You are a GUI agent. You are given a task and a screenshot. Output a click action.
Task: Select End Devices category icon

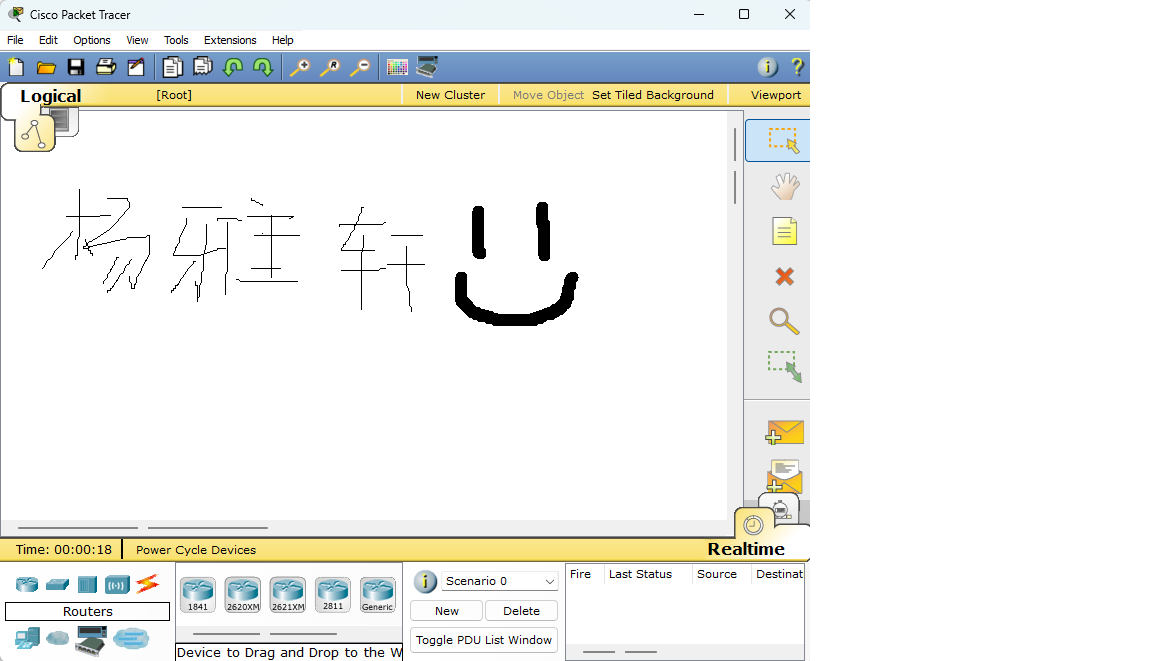[27, 638]
